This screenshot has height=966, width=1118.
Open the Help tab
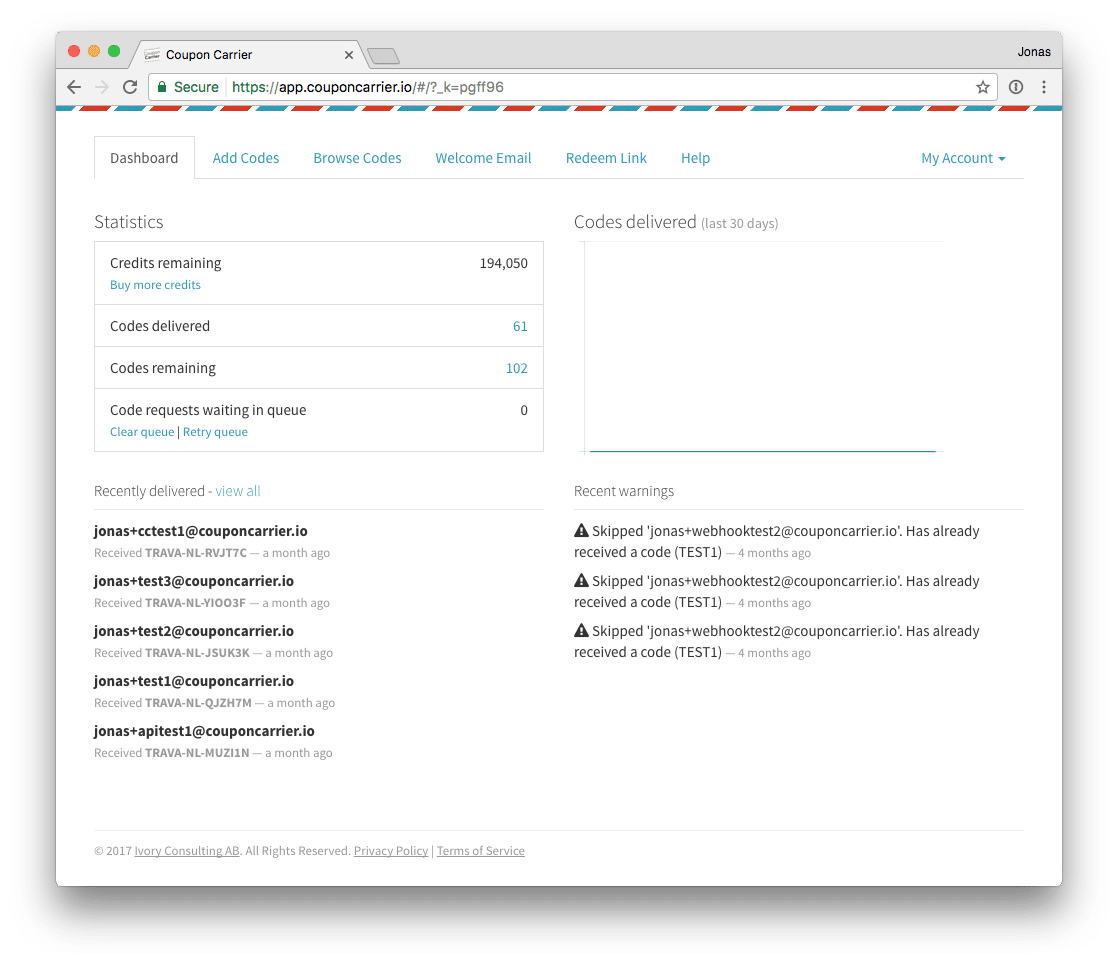[x=695, y=158]
